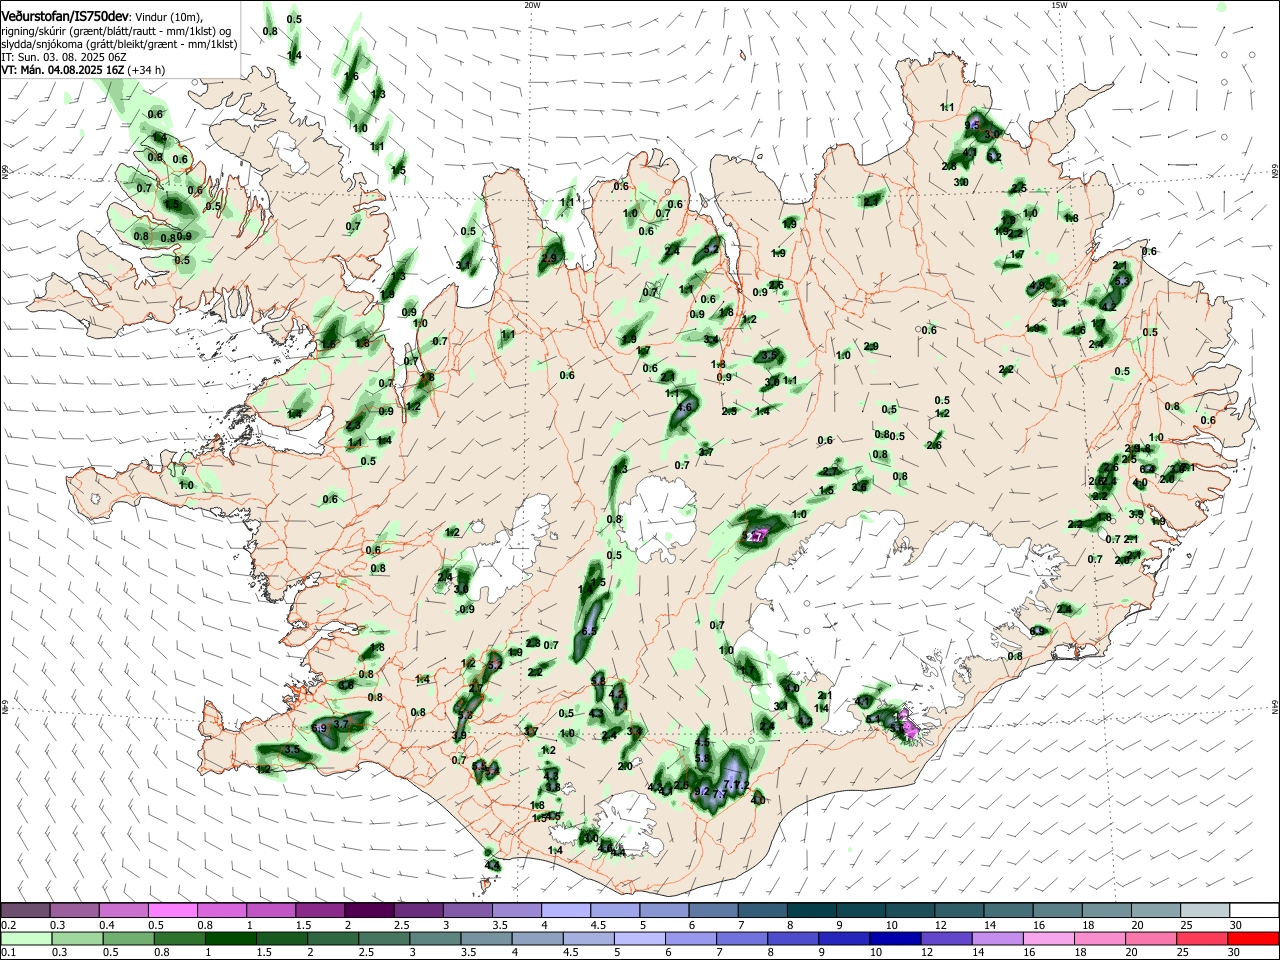Click the 20W longitude label
1280x960 pixels.
click(532, 5)
